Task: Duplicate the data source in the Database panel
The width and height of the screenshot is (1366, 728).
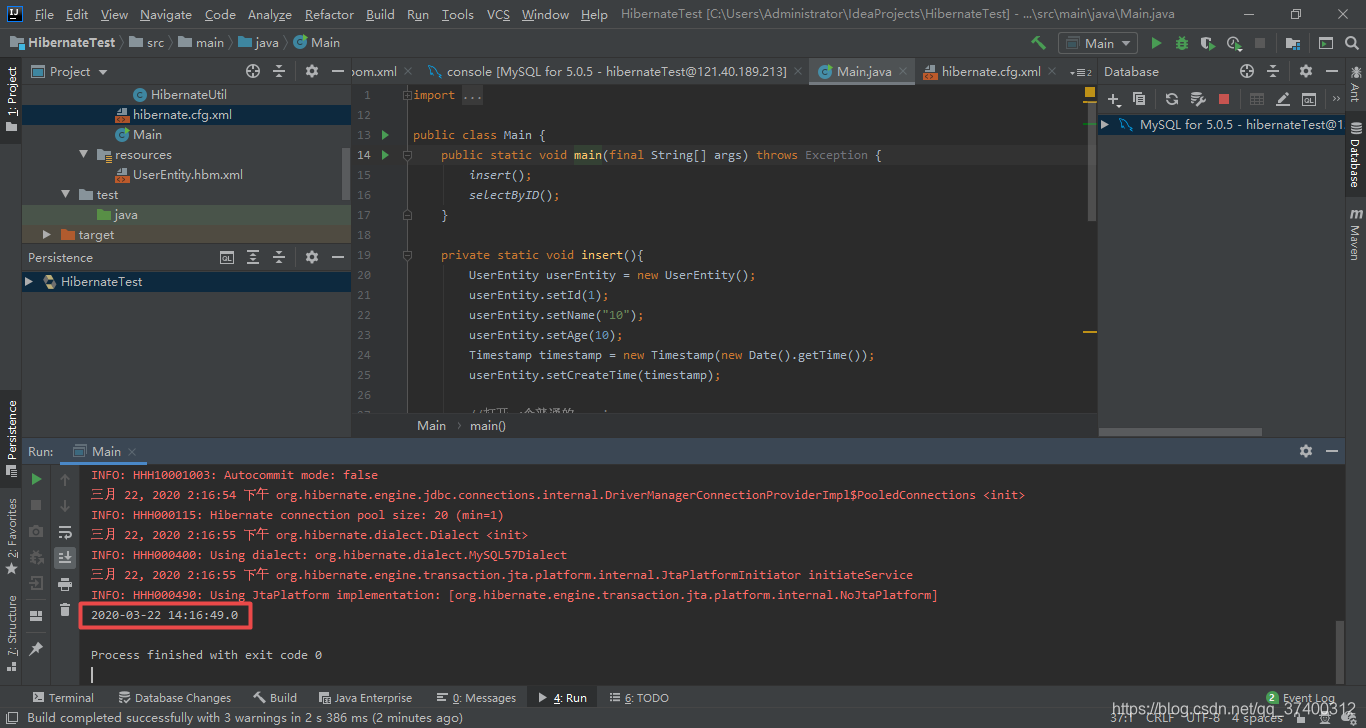Action: tap(1139, 99)
